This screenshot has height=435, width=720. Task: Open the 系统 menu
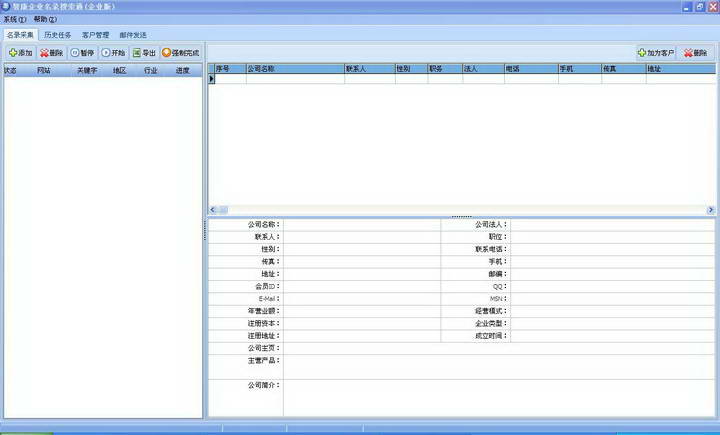(x=15, y=19)
